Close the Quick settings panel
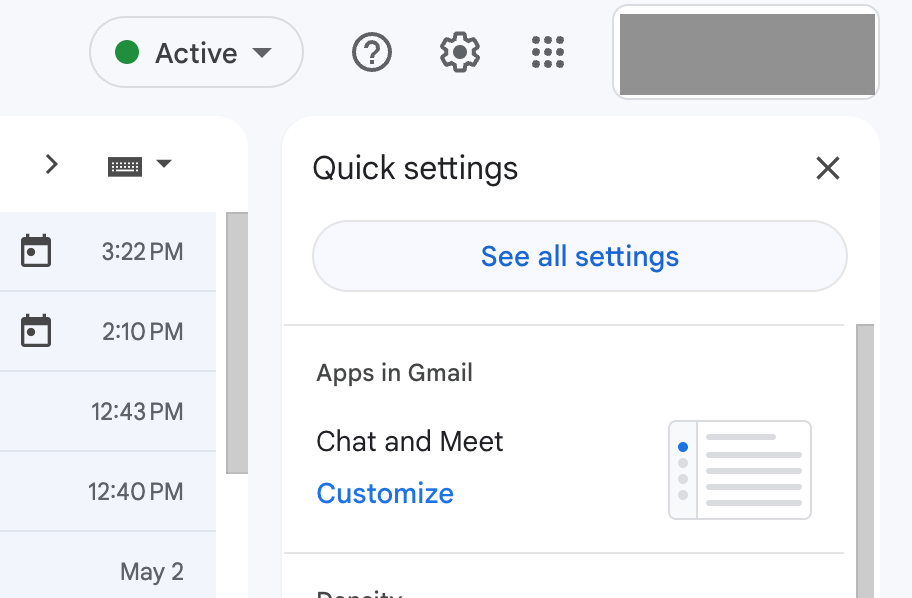The image size is (912, 598). 828,168
